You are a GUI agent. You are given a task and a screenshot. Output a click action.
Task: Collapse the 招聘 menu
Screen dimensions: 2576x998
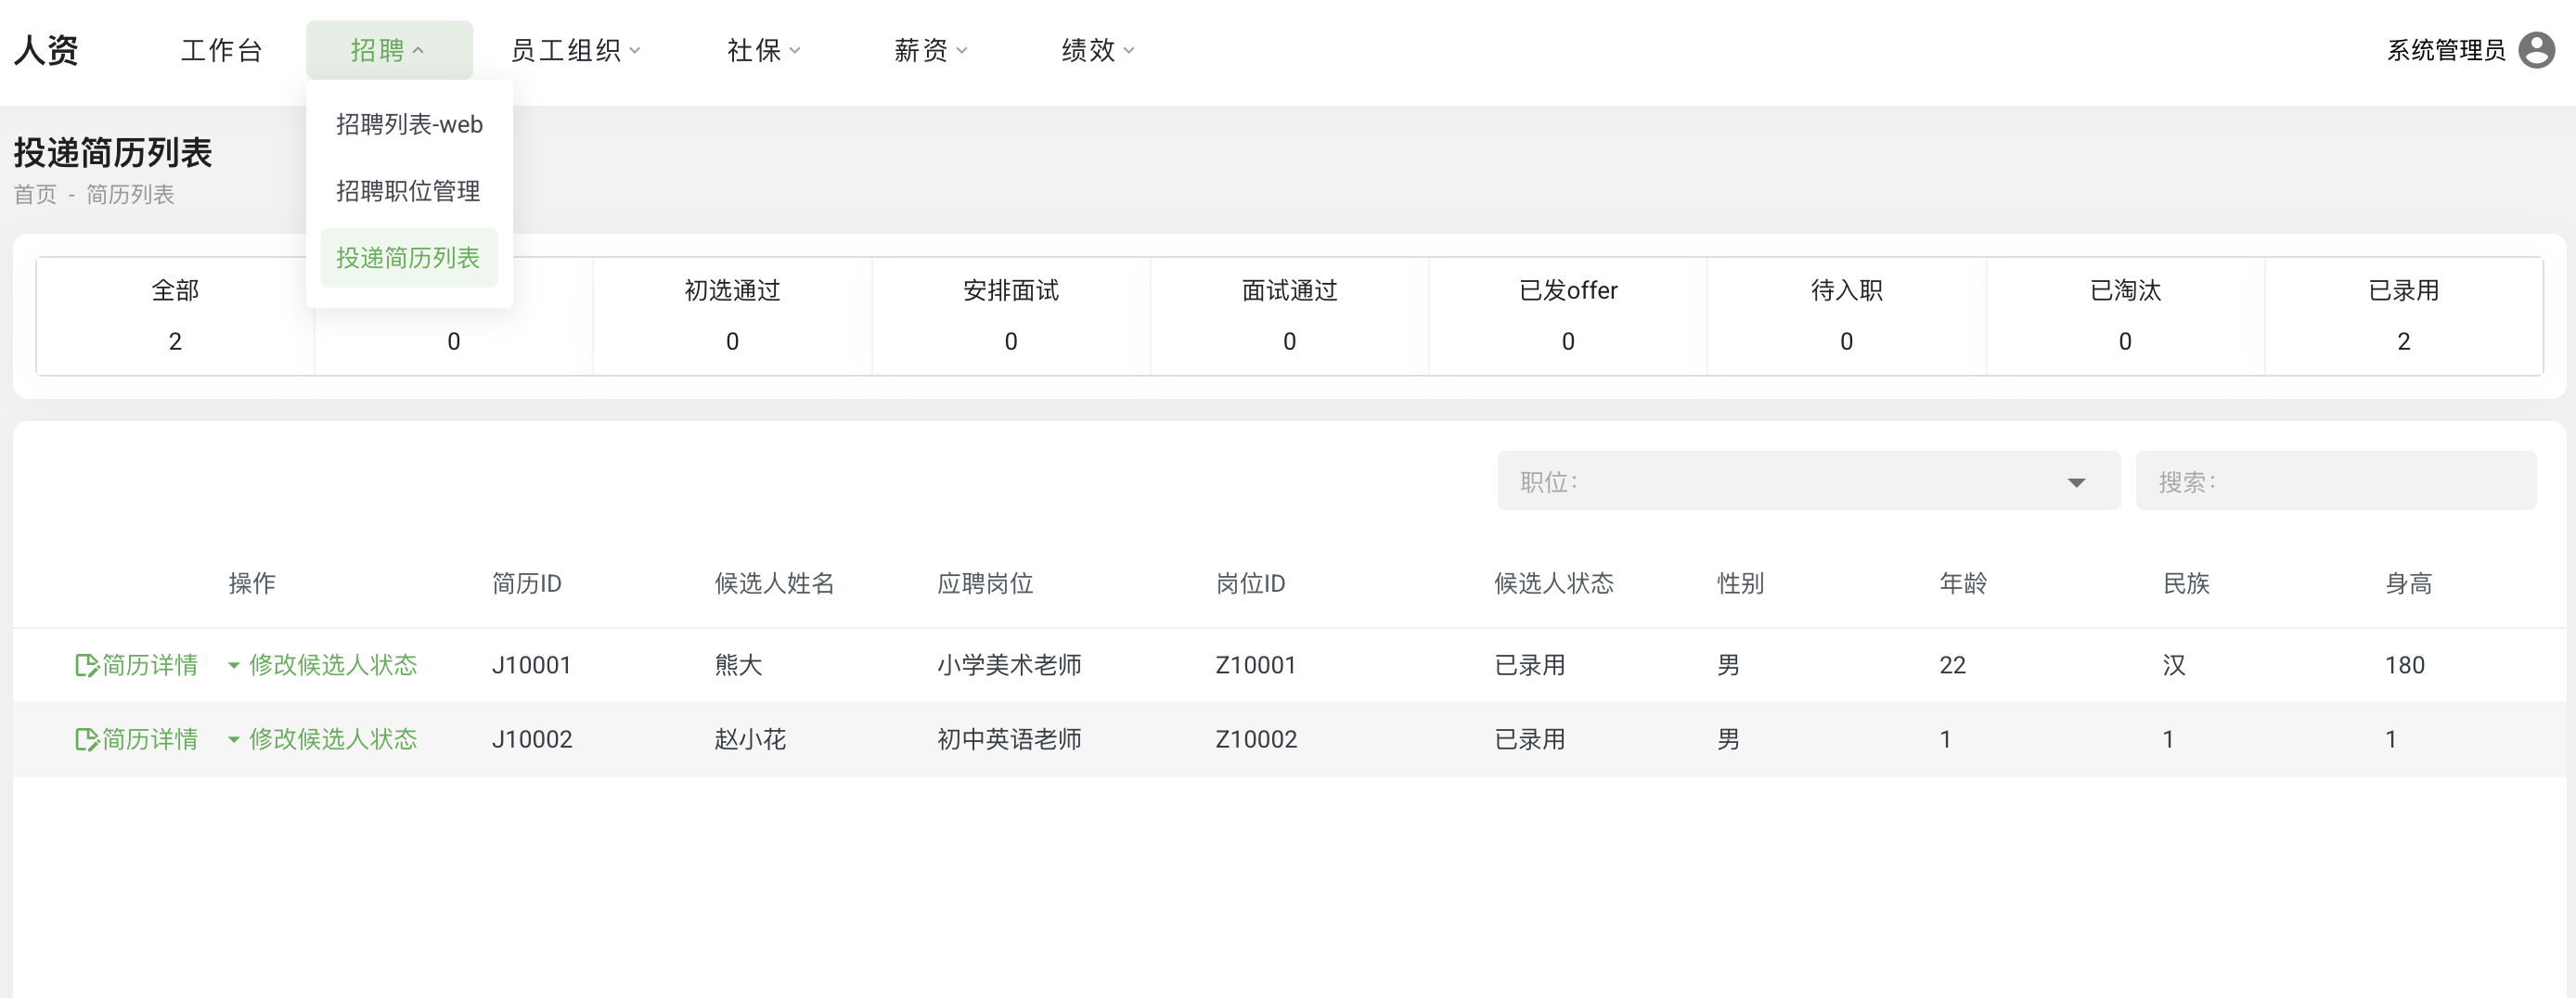[x=388, y=50]
